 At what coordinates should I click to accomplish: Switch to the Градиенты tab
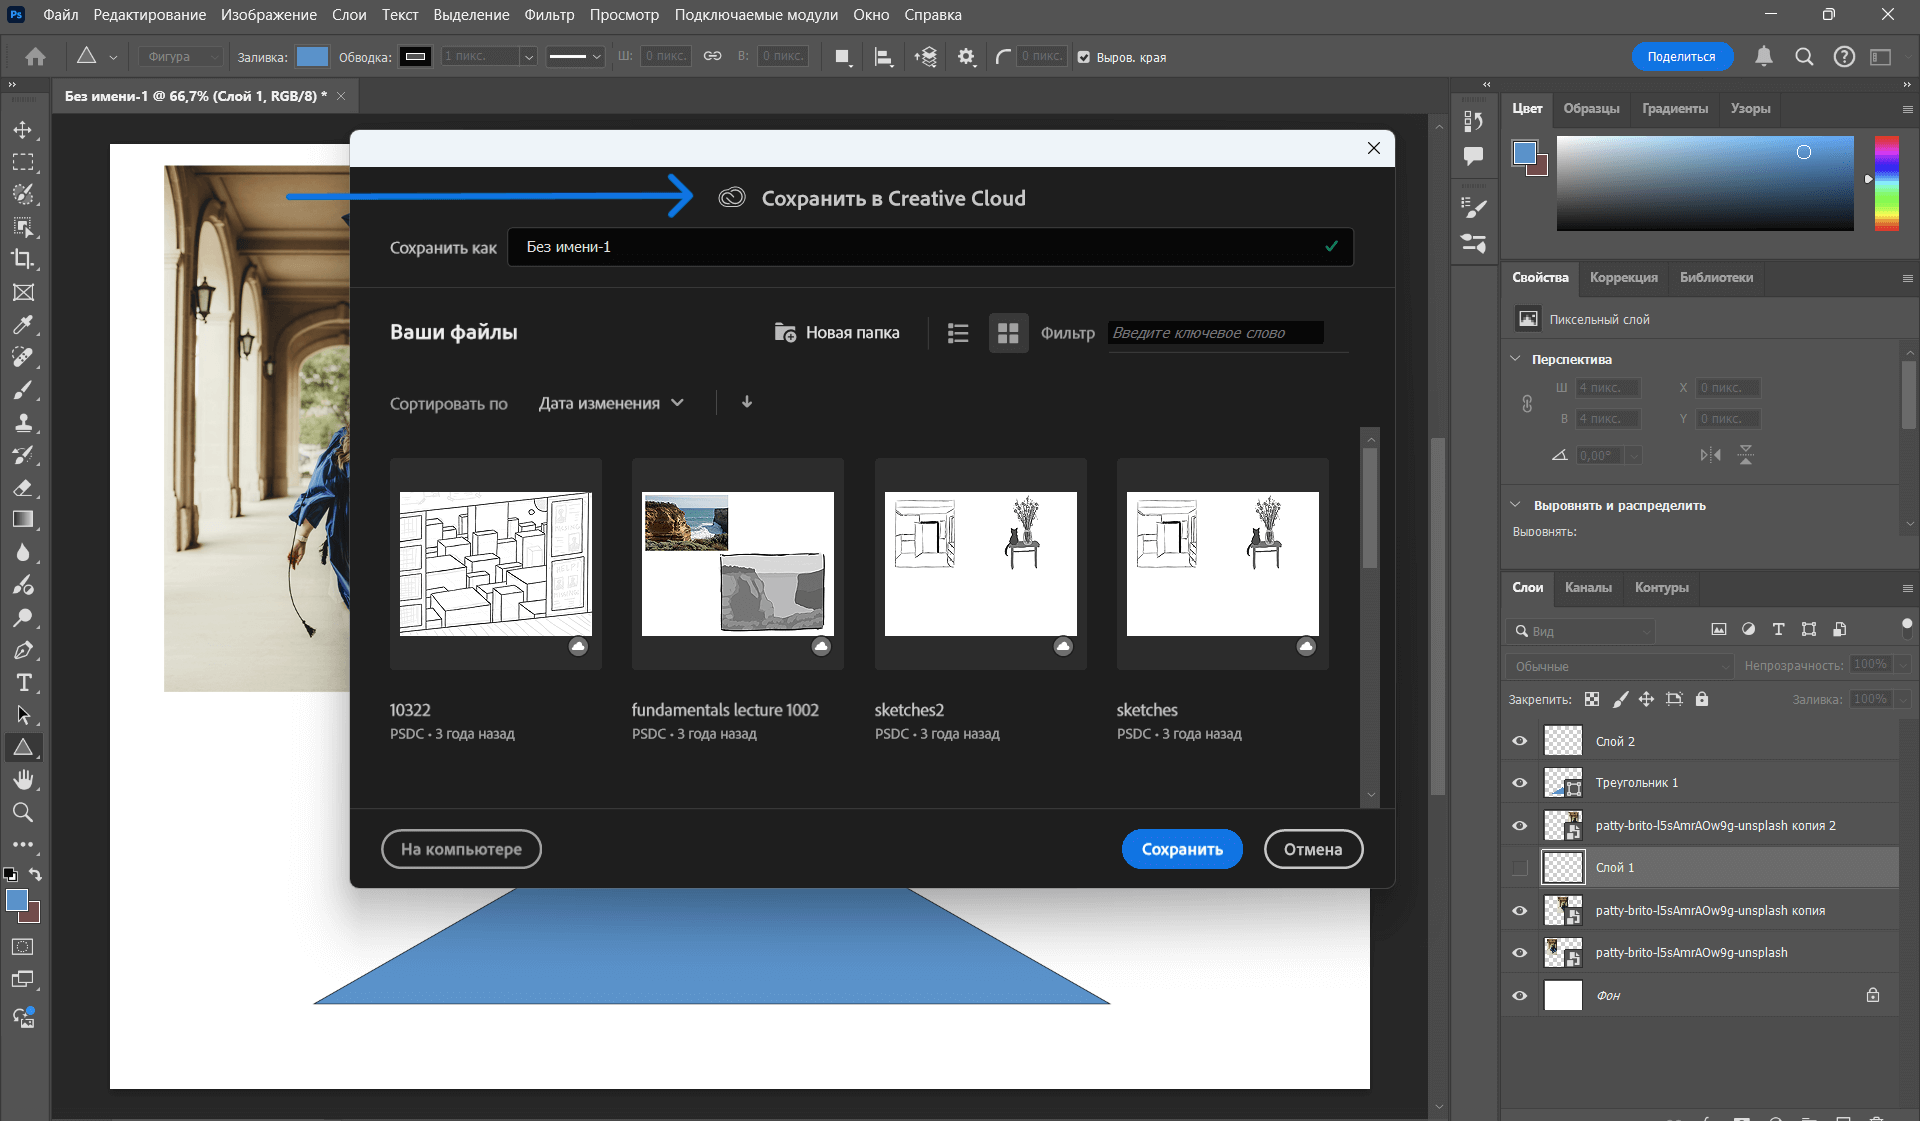1675,108
